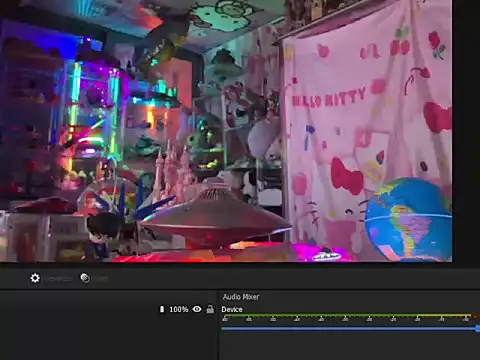Click the small battery-shaped icon beside 100%
This screenshot has height=360, width=480.
click(162, 309)
